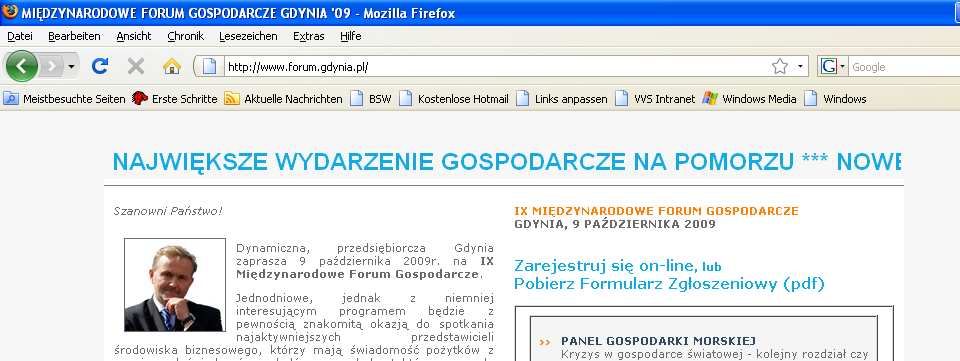The image size is (960, 361).
Task: Click into the Google search field
Action: point(905,67)
